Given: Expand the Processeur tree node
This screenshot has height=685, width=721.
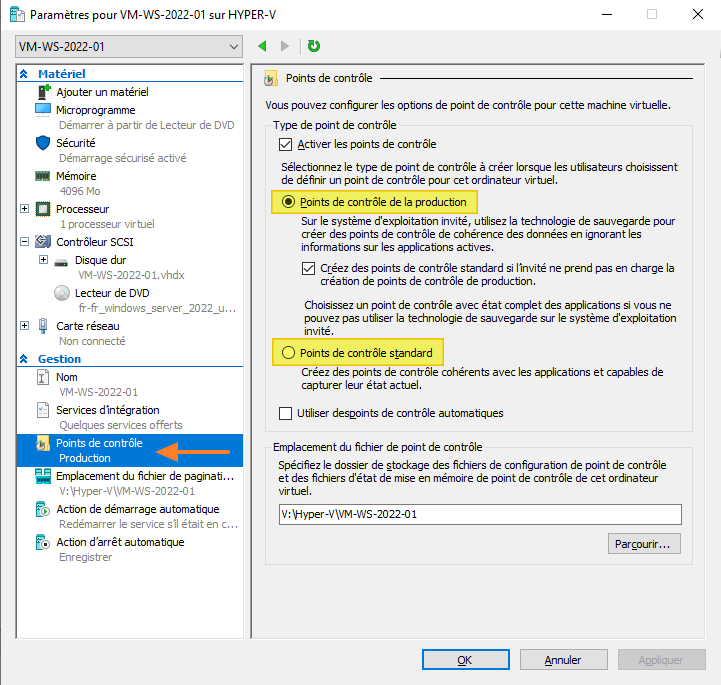Looking at the screenshot, I should coord(24,209).
